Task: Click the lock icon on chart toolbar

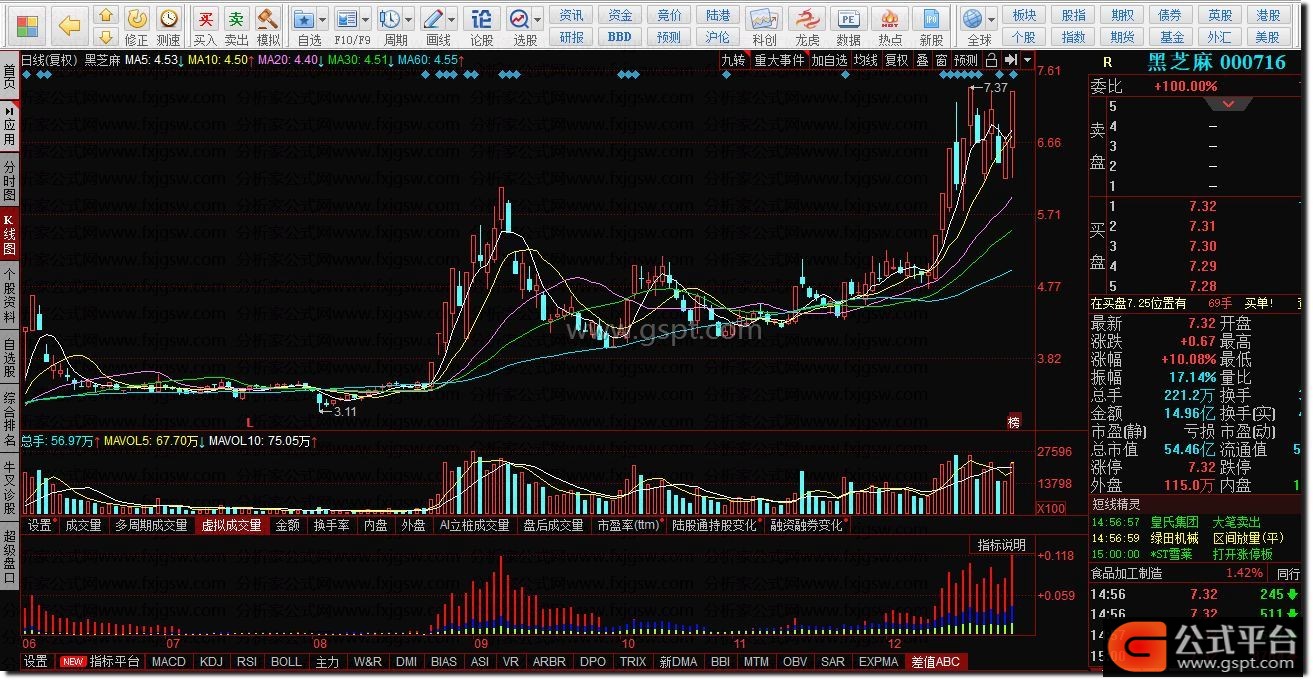Action: point(991,60)
